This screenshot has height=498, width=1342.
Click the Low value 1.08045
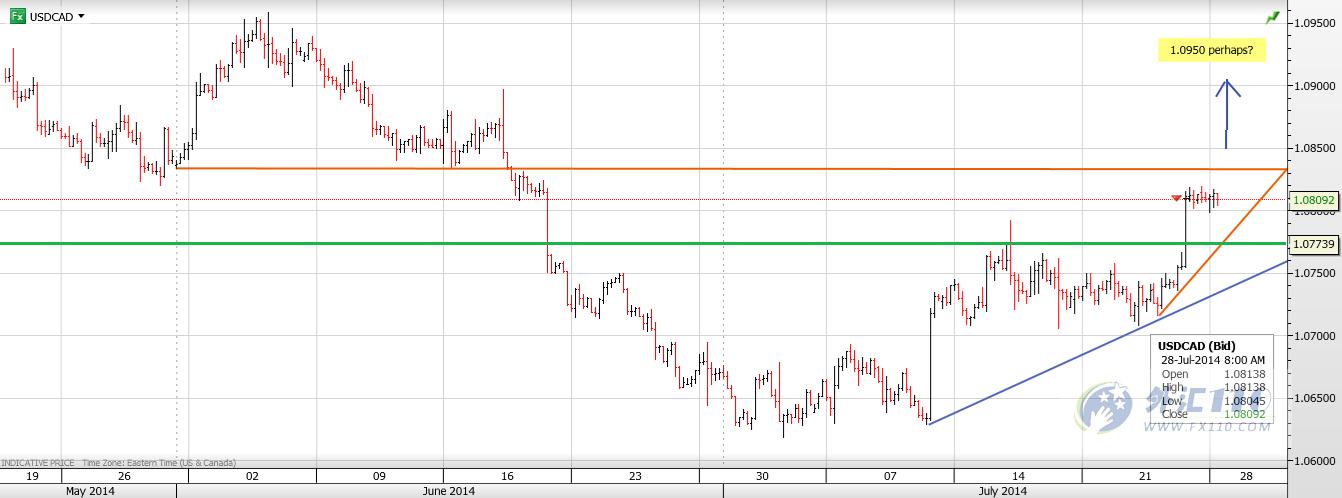pos(1245,400)
